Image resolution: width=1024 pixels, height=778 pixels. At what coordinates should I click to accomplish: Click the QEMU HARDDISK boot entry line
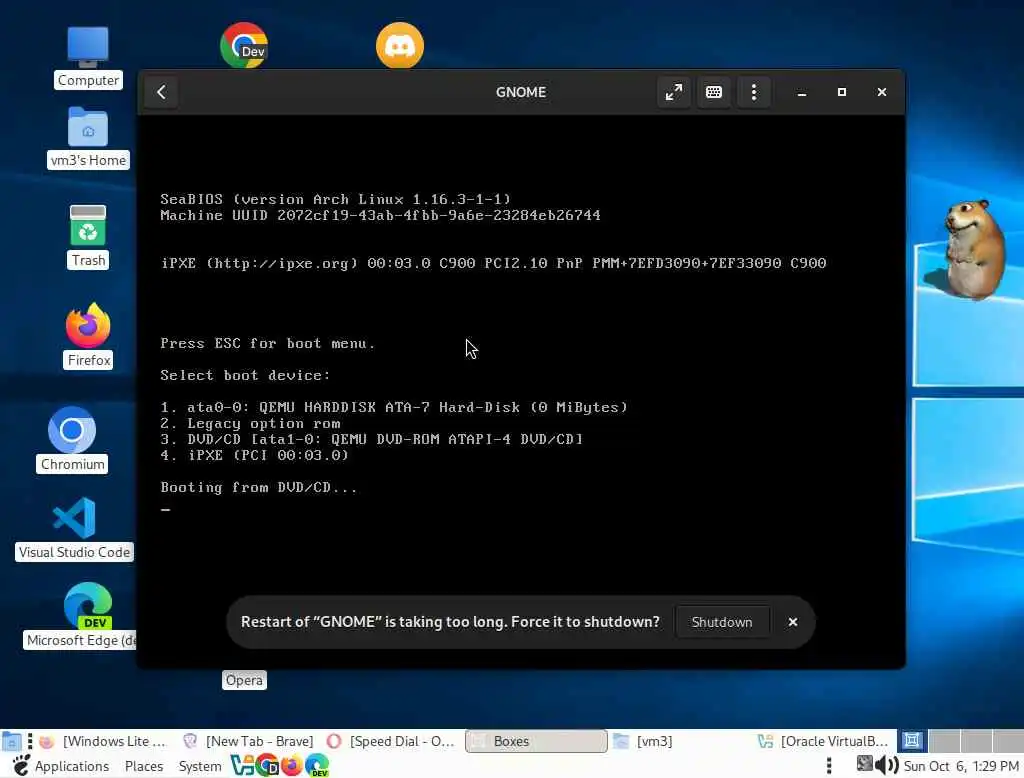394,407
